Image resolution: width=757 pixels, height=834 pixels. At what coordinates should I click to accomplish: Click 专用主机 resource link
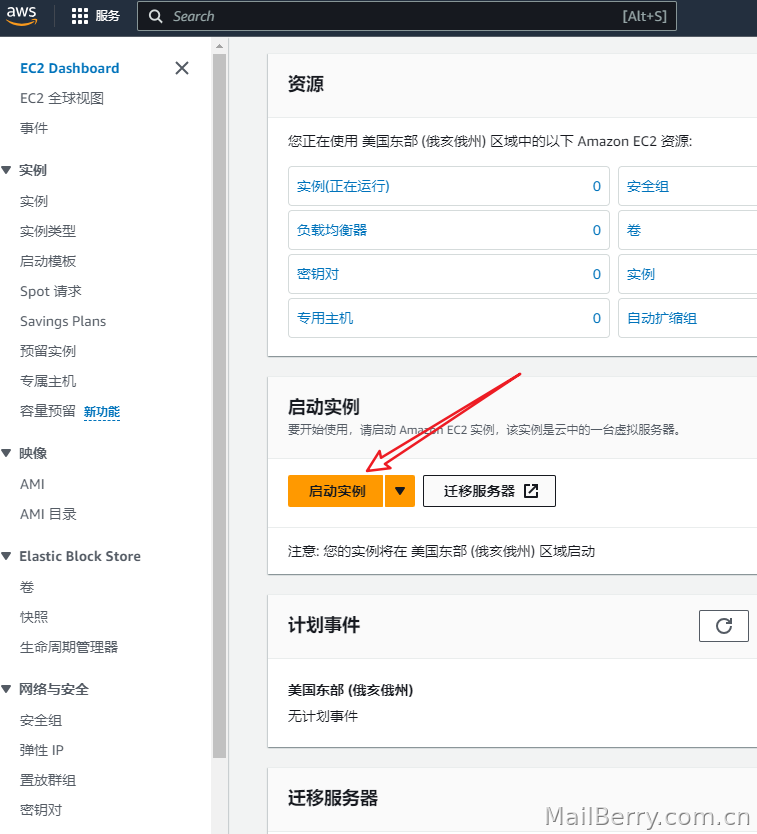(x=325, y=318)
